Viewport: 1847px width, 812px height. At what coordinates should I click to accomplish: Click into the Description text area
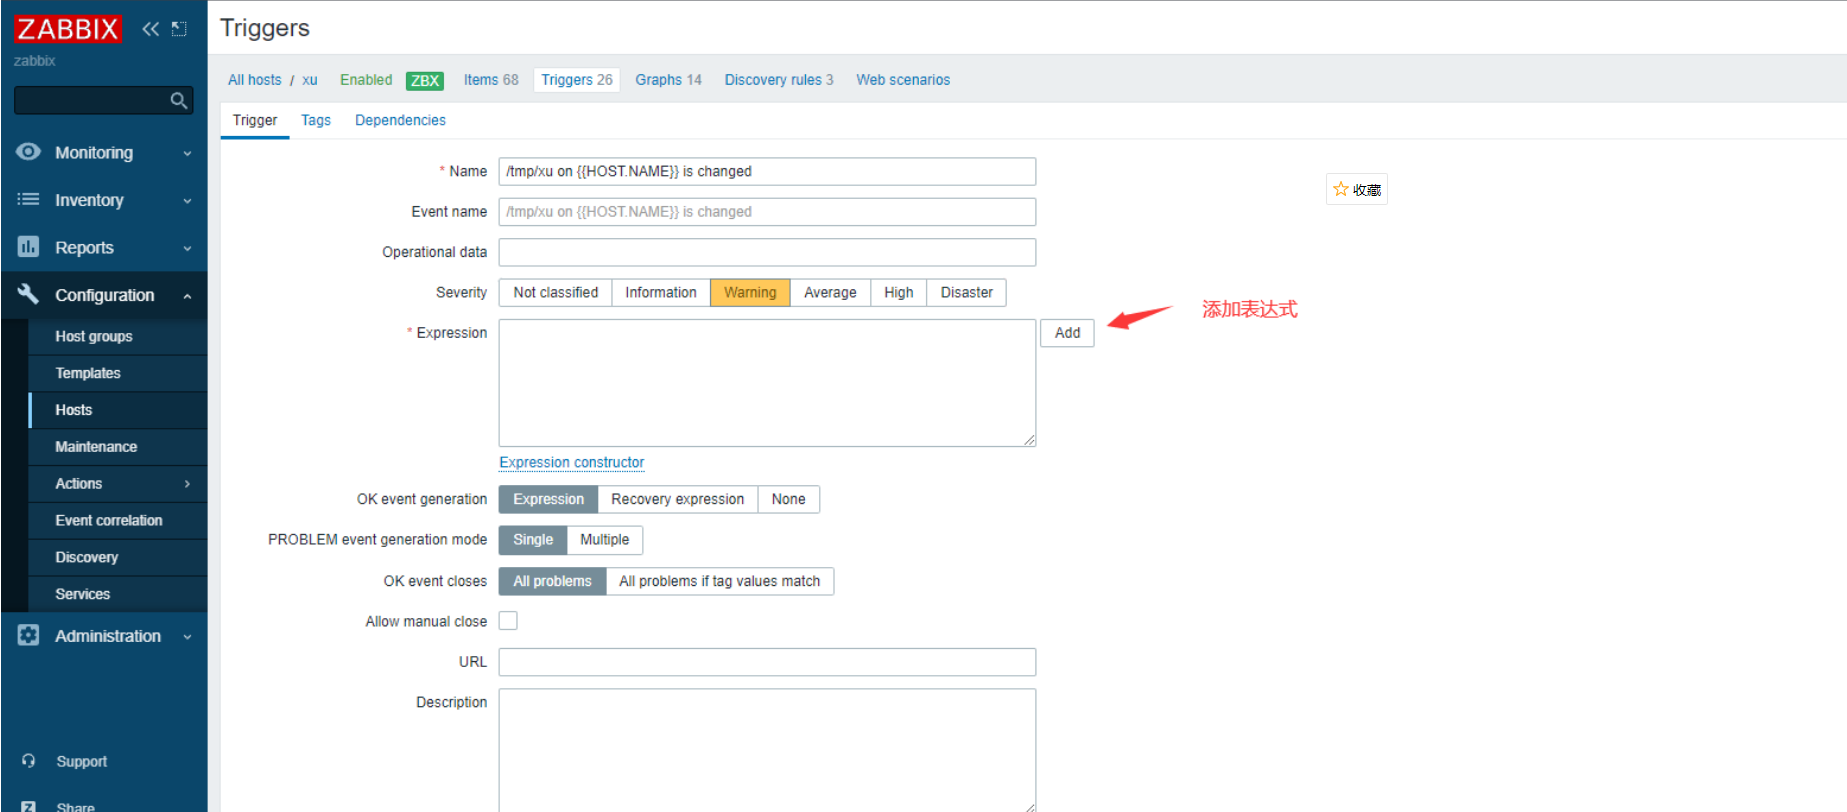[x=767, y=750]
